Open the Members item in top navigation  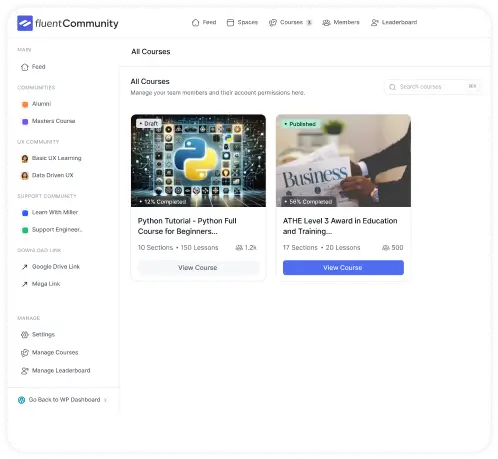(341, 22)
